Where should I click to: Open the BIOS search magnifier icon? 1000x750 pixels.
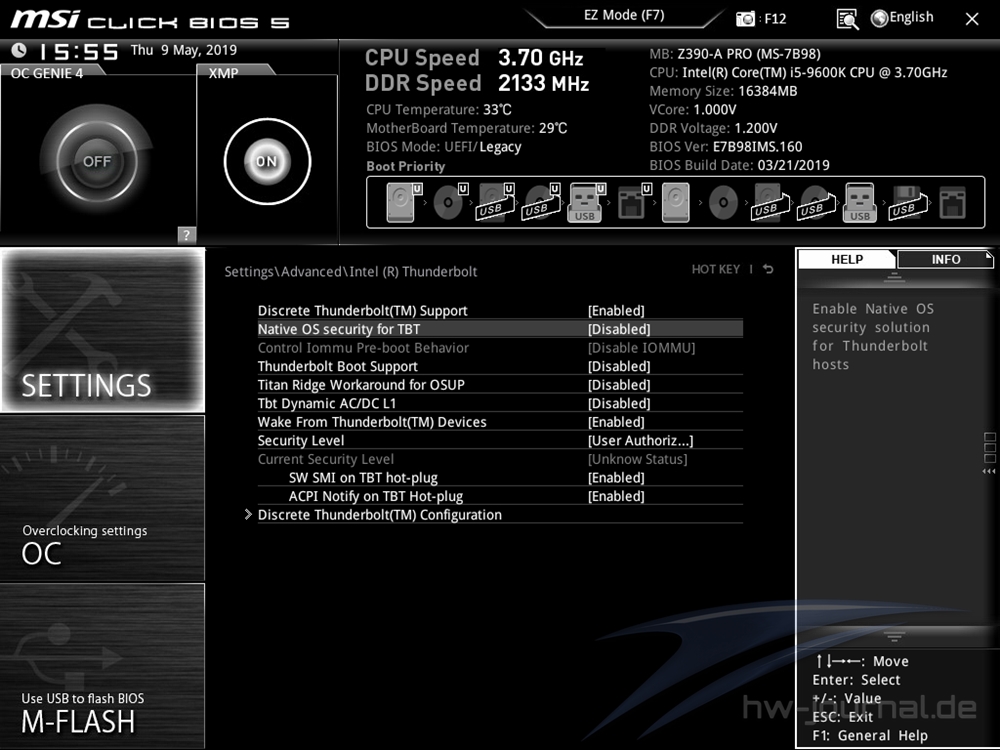click(x=847, y=19)
